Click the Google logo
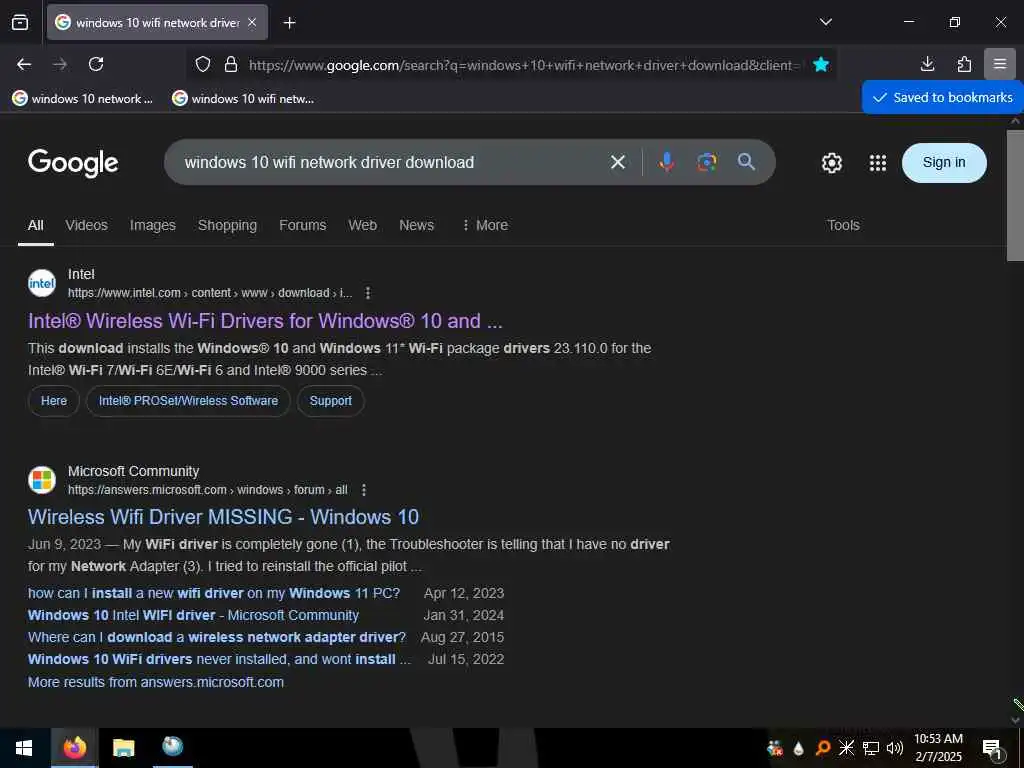The width and height of the screenshot is (1024, 768). 73,163
